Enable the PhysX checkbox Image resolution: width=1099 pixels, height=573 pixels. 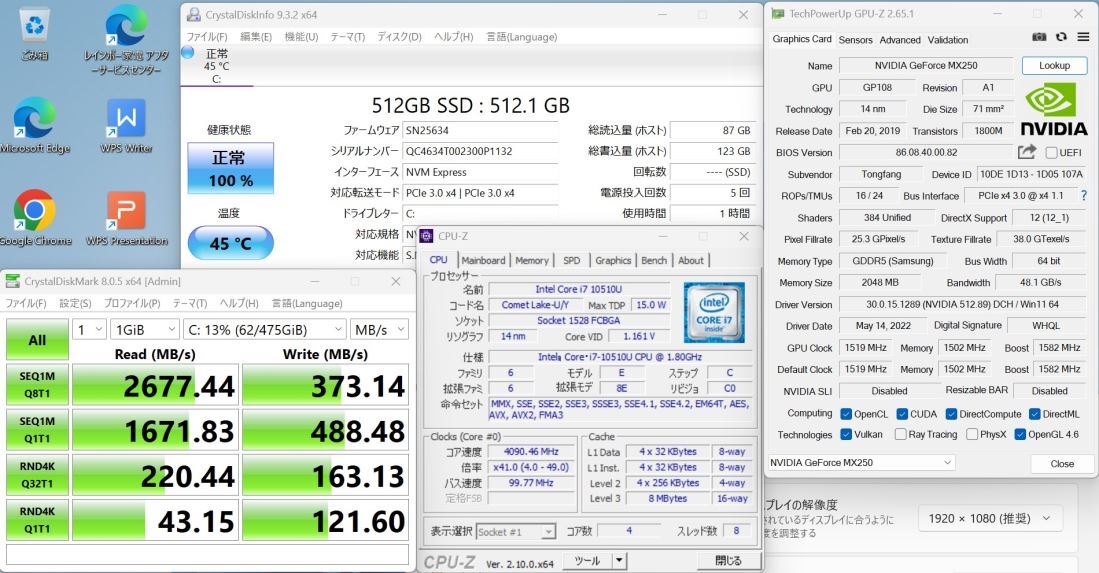(x=972, y=434)
